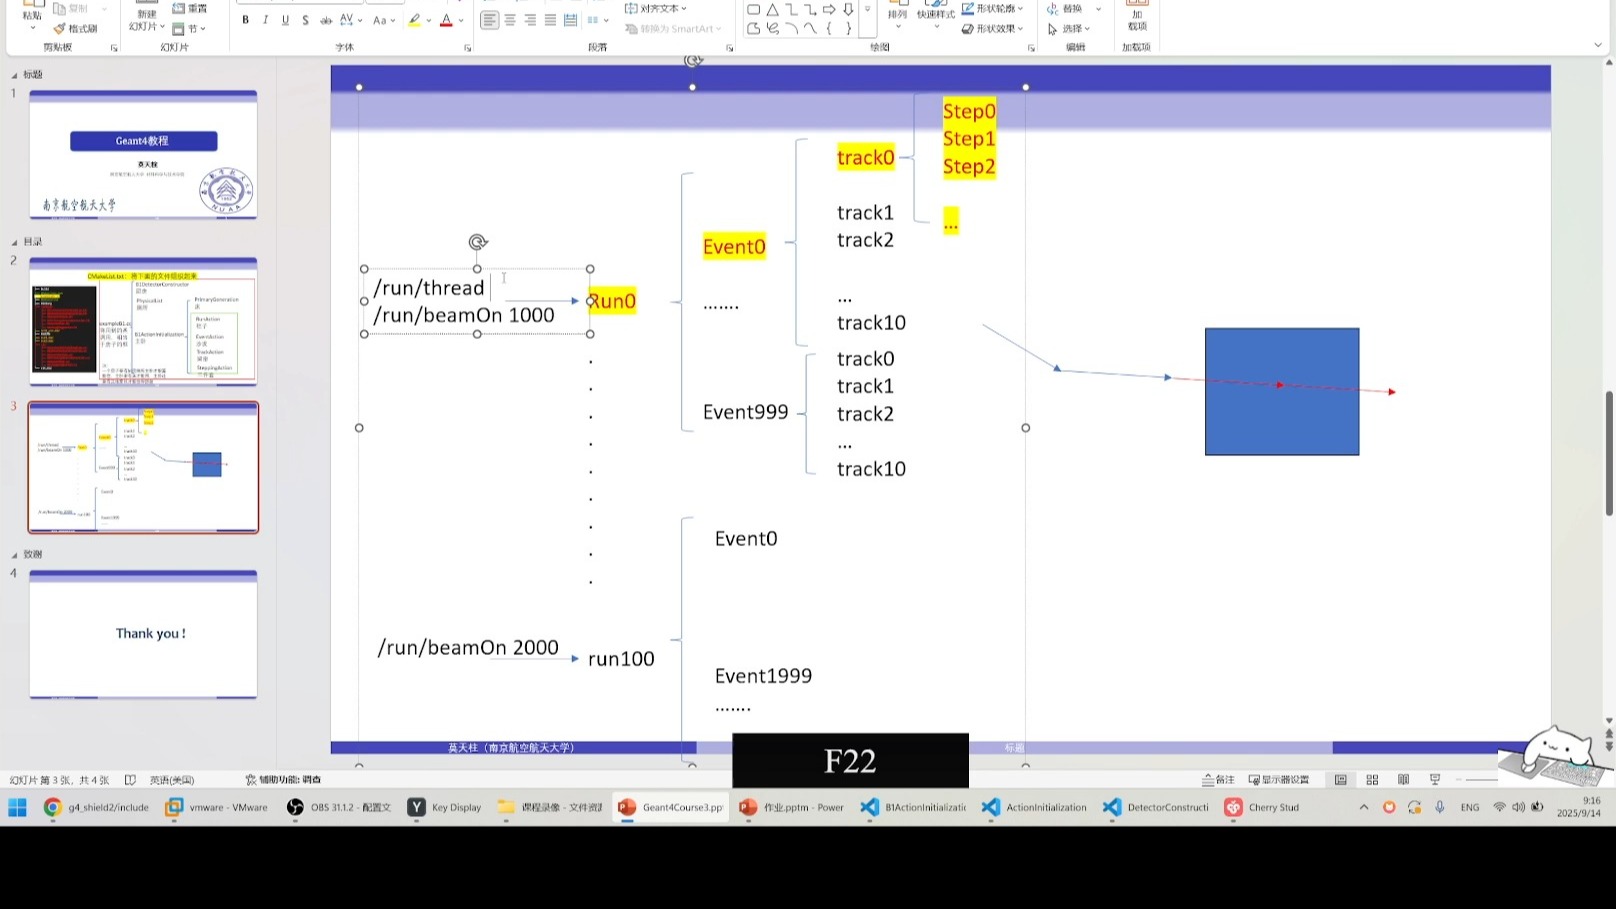Open the 替换 replace tool
This screenshot has width=1616, height=909.
tap(1073, 8)
